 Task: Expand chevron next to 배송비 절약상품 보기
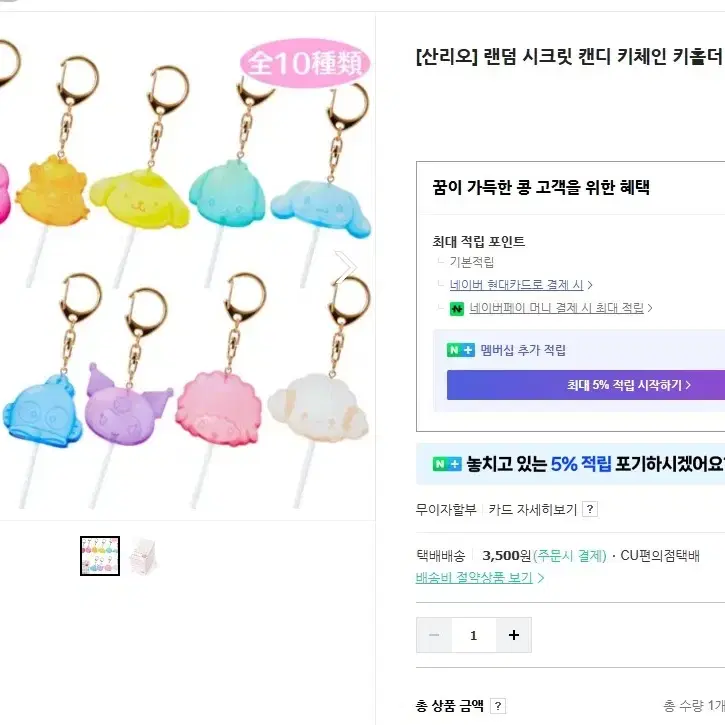pyautogui.click(x=541, y=578)
